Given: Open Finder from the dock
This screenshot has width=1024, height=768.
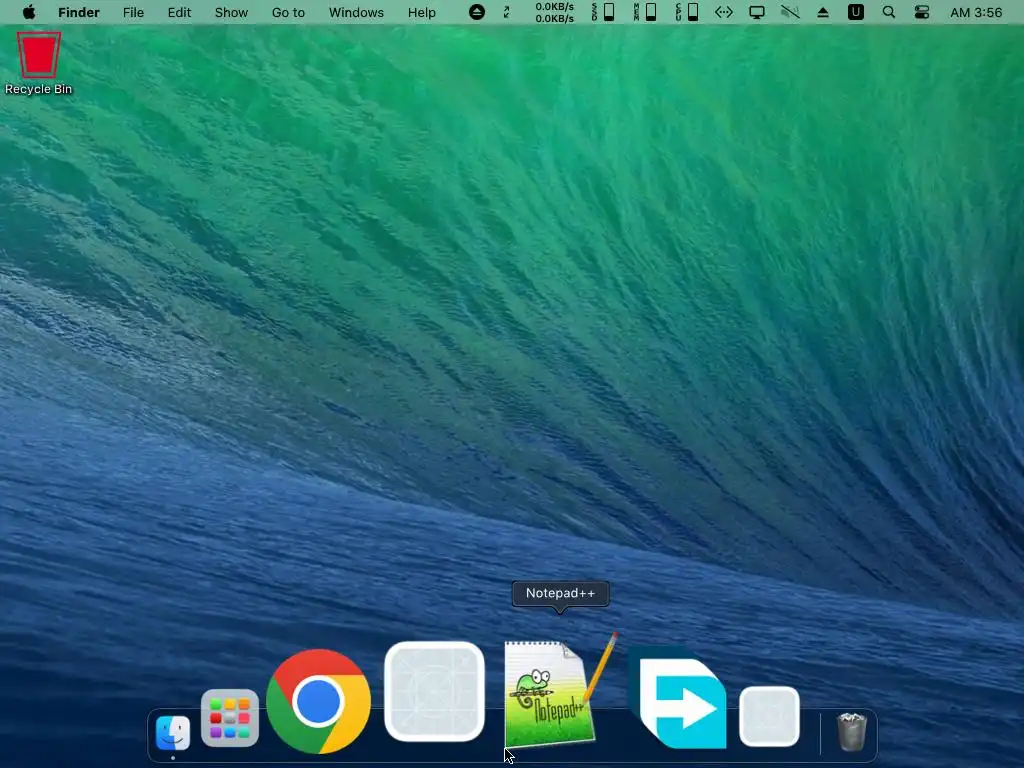Looking at the screenshot, I should click(173, 733).
